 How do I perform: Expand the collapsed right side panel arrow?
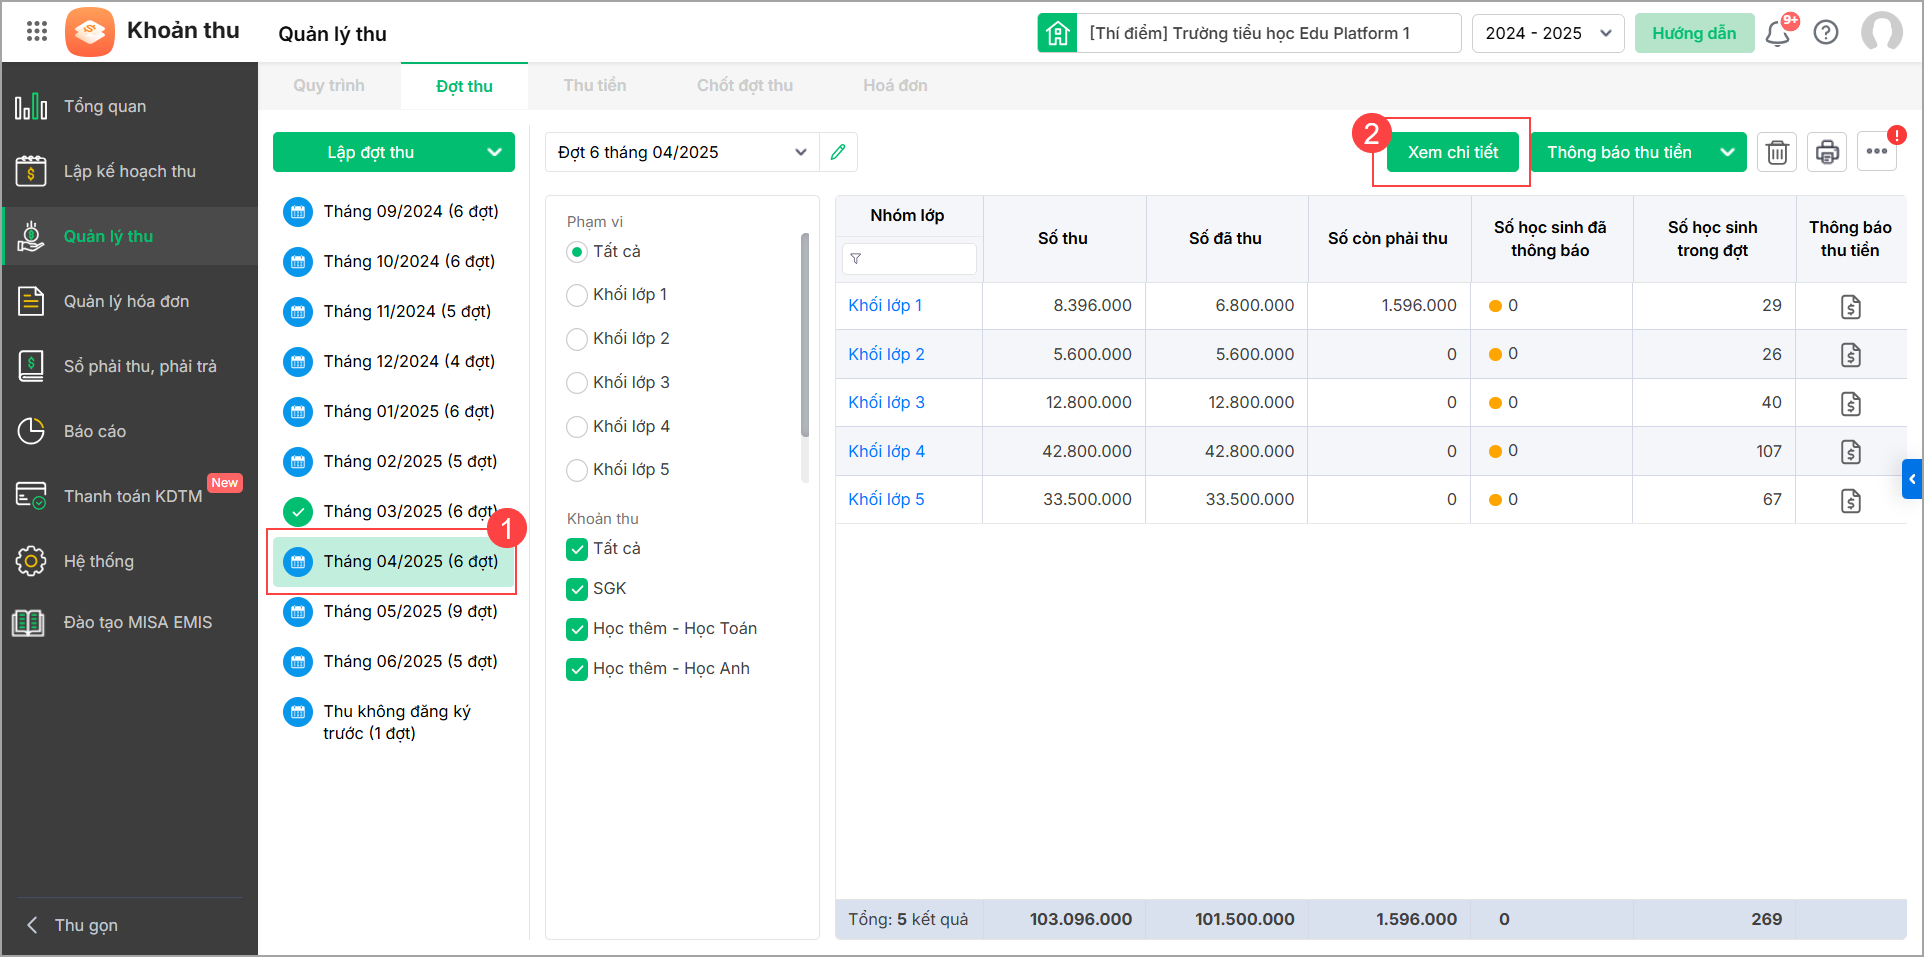[1912, 479]
